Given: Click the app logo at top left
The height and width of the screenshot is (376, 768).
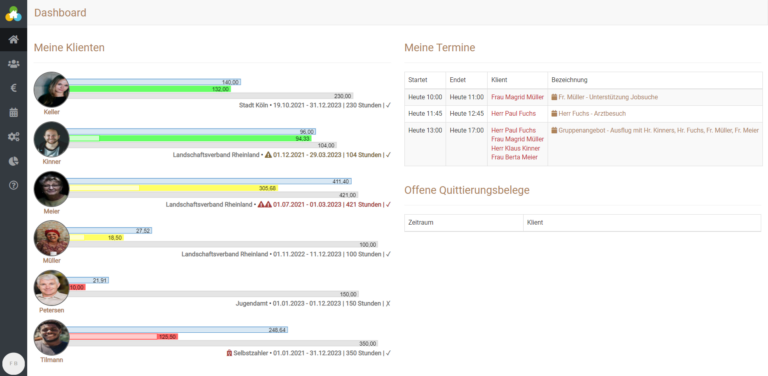Looking at the screenshot, I should pyautogui.click(x=14, y=14).
